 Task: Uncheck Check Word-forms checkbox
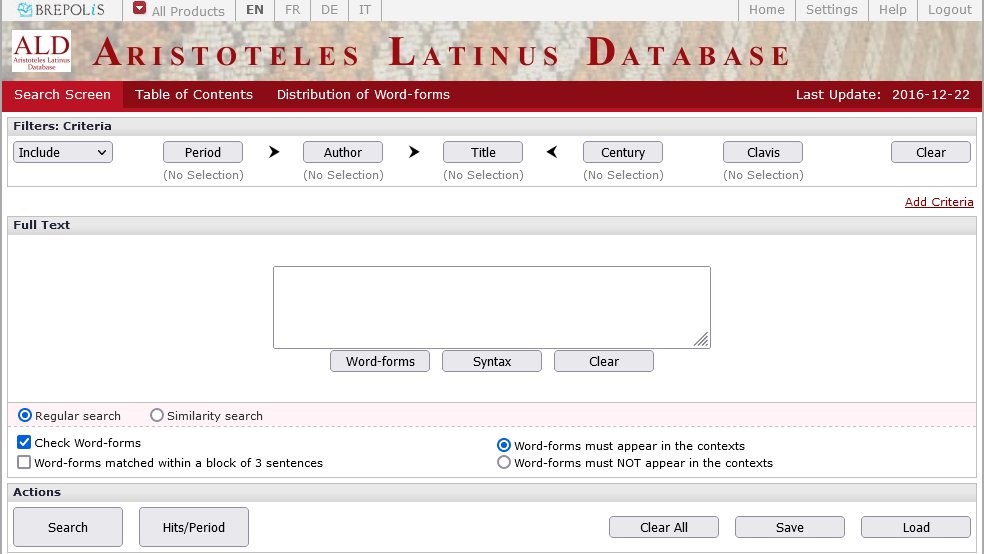[24, 442]
